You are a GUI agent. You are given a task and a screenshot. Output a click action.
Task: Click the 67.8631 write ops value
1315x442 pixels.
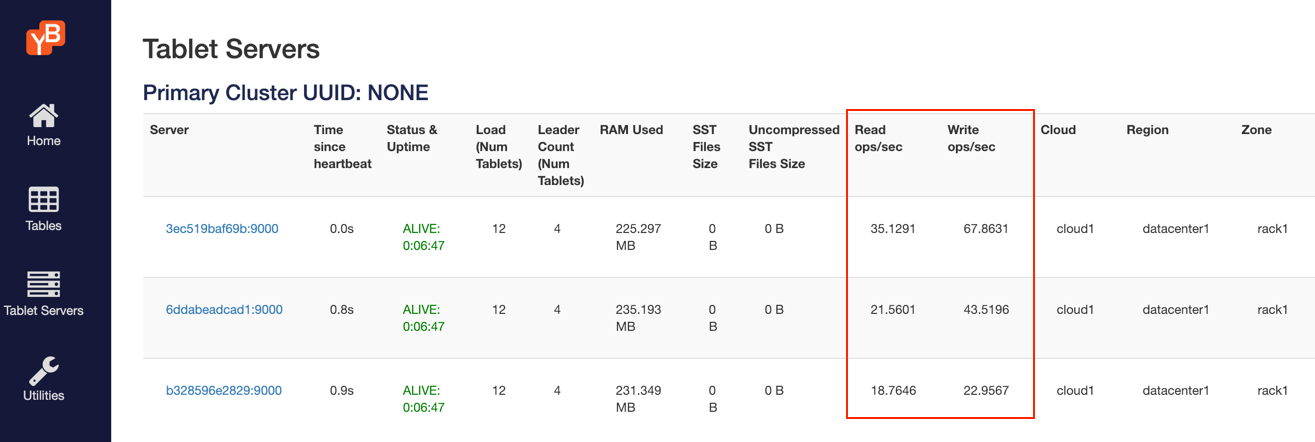point(978,229)
